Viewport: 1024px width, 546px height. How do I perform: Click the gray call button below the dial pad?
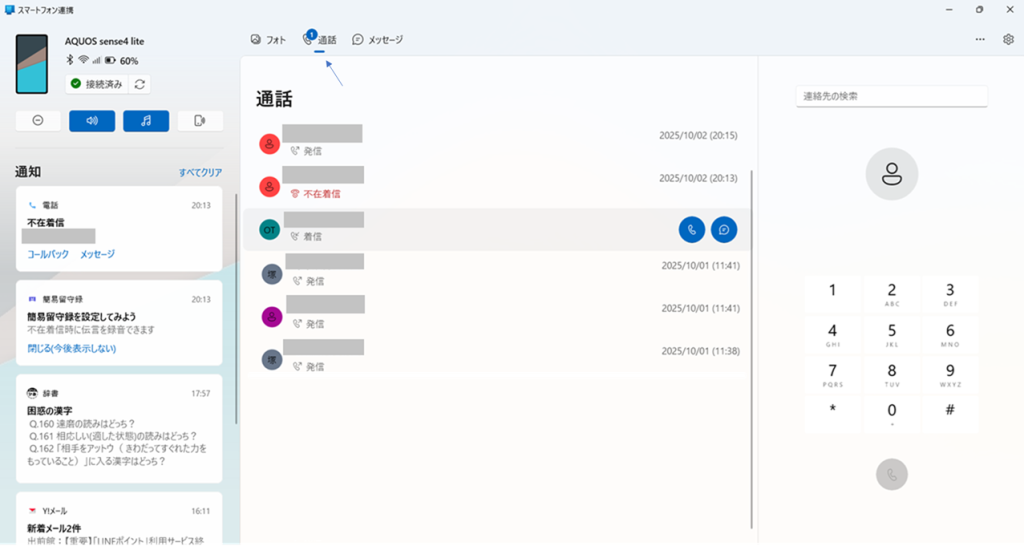pyautogui.click(x=891, y=475)
